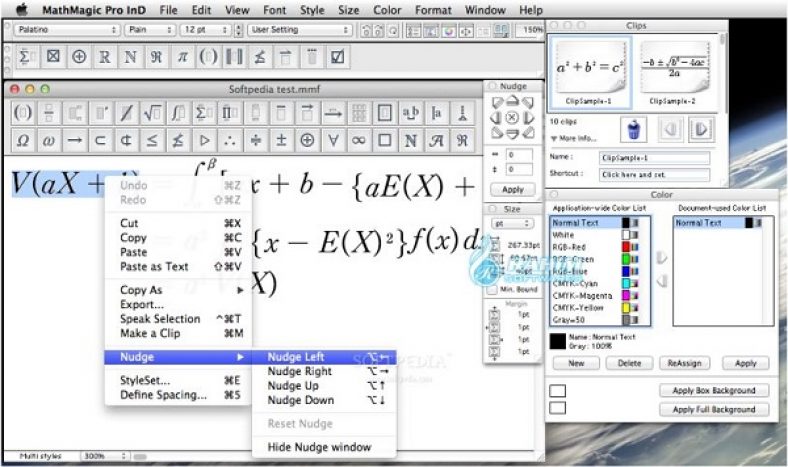Click the New color button
Viewport: 788px width, 467px height.
pos(576,363)
